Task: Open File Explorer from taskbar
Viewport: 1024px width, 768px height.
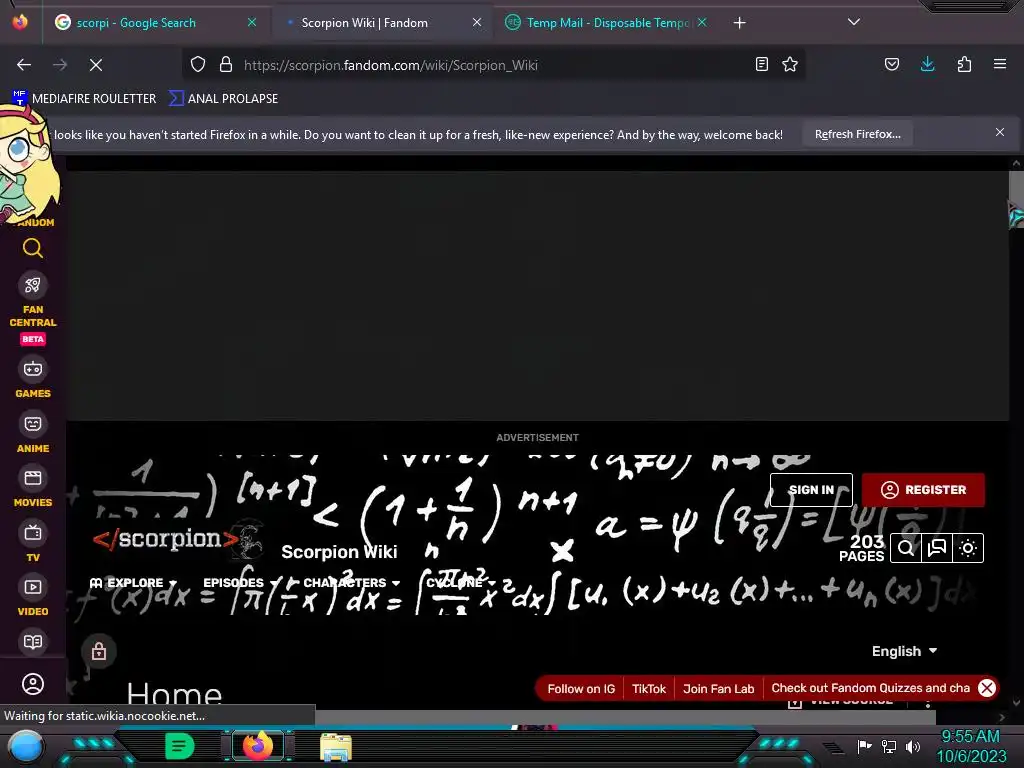Action: point(336,746)
